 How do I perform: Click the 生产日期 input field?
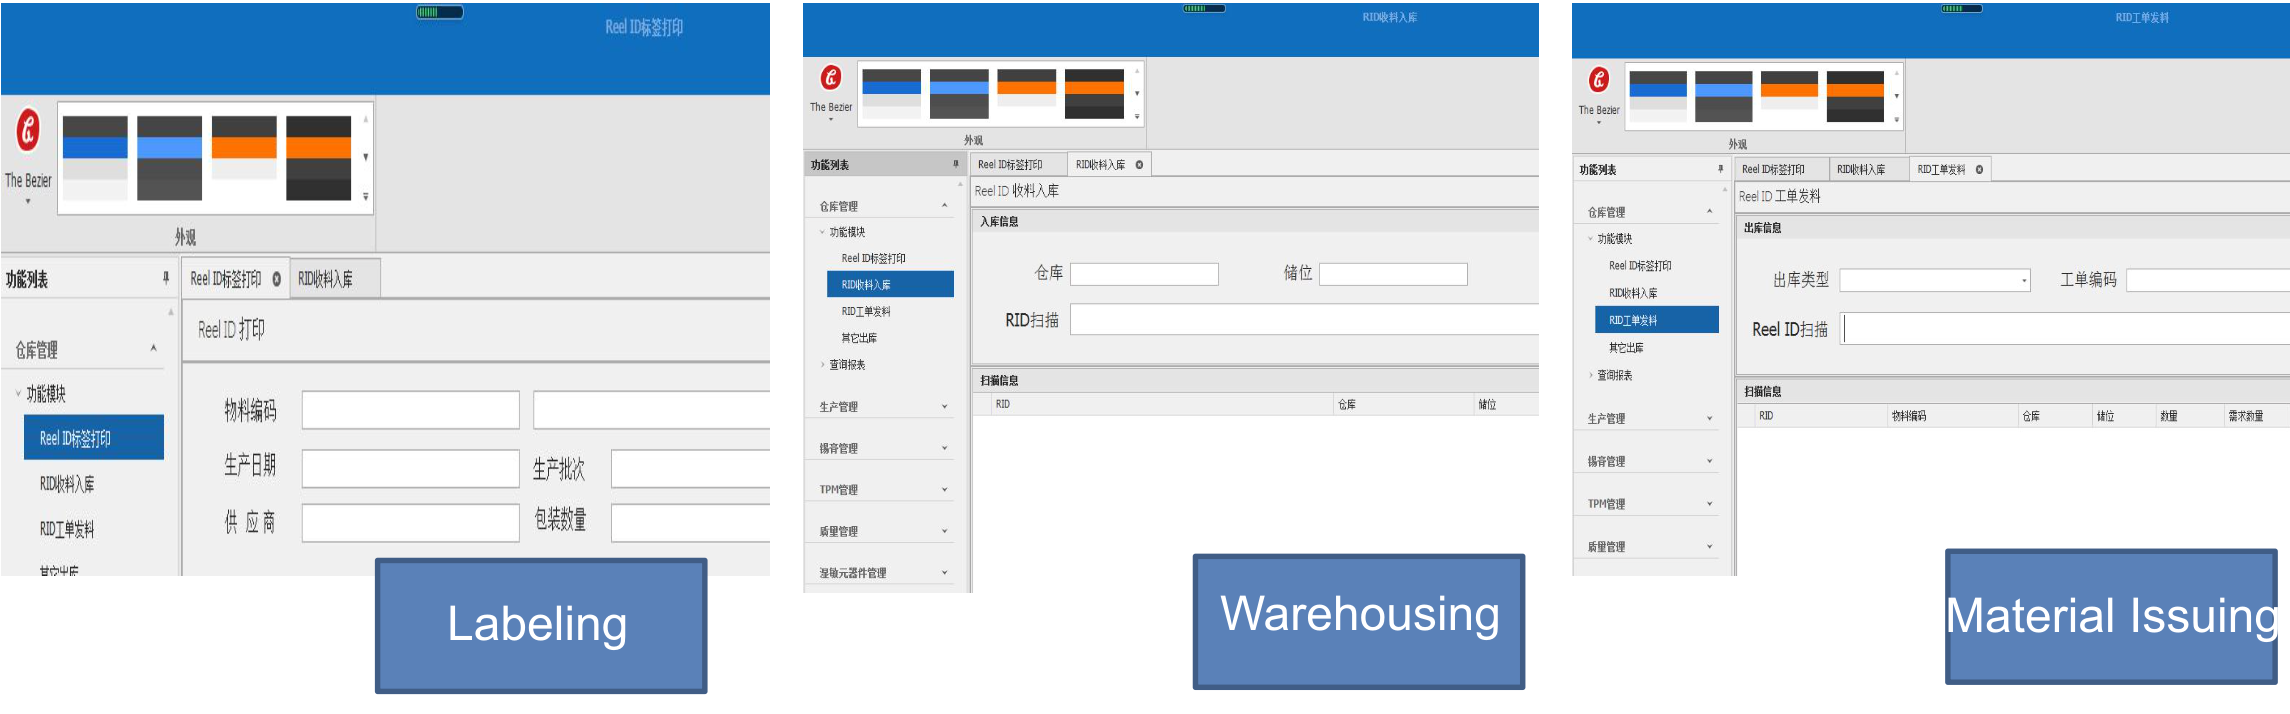click(x=410, y=468)
